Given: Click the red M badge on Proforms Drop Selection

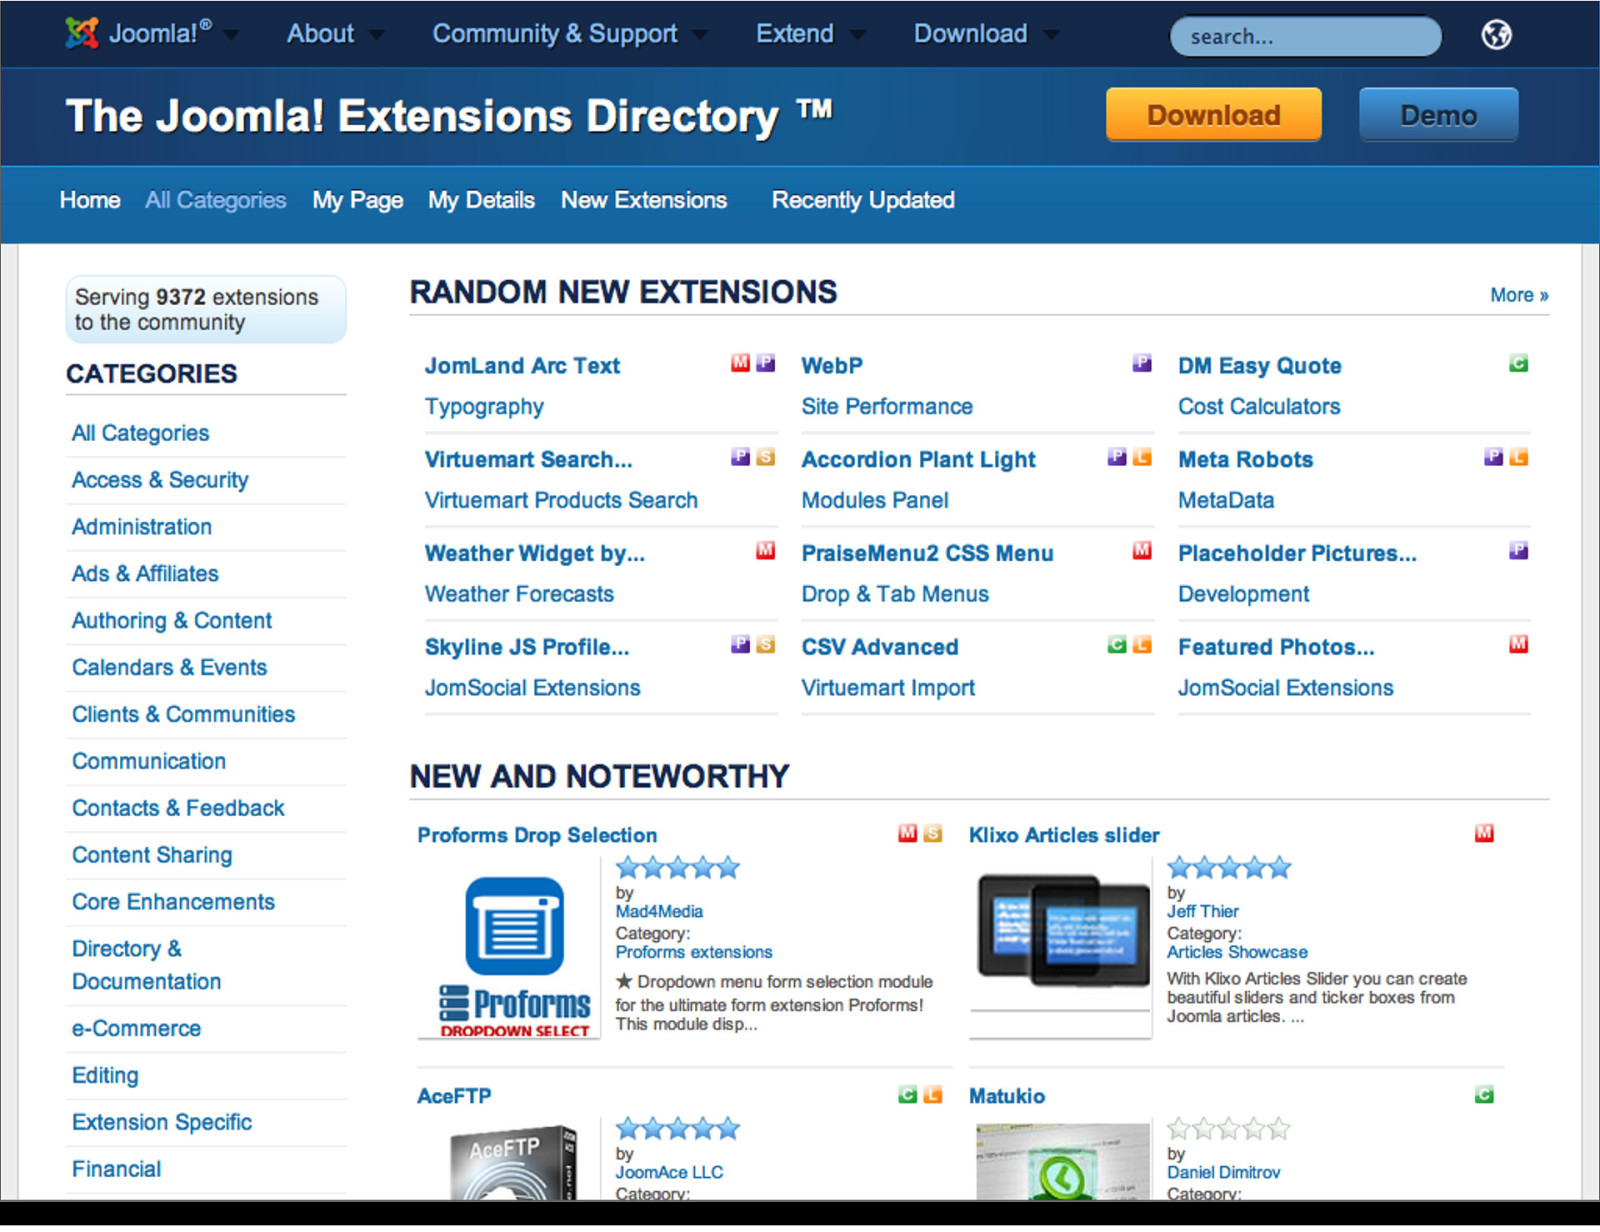Looking at the screenshot, I should click(907, 833).
